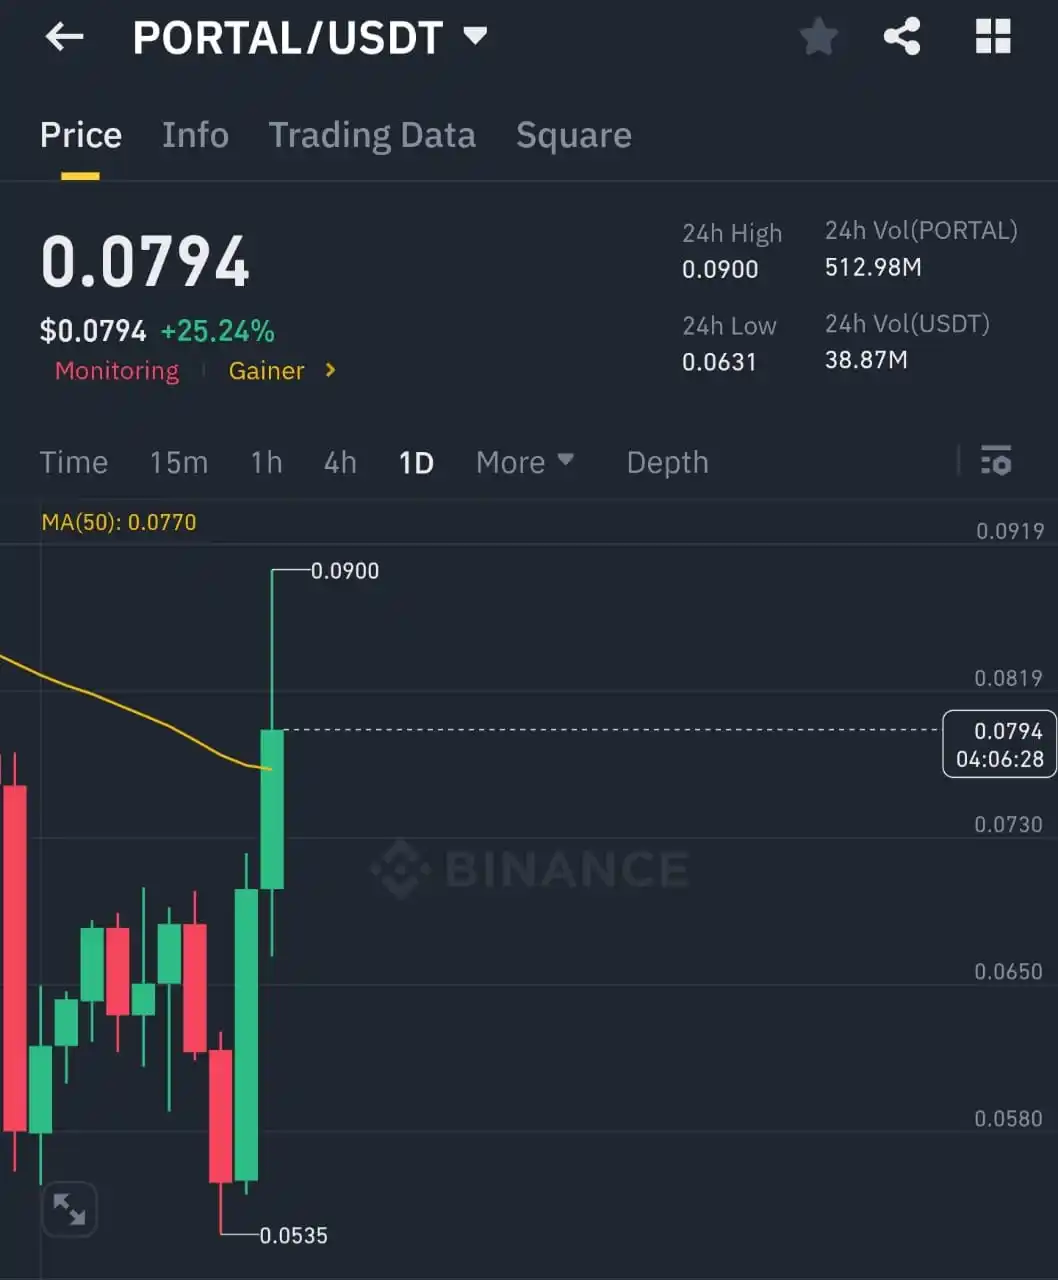This screenshot has height=1280, width=1058.
Task: Open the grid layout icon
Action: tap(993, 37)
